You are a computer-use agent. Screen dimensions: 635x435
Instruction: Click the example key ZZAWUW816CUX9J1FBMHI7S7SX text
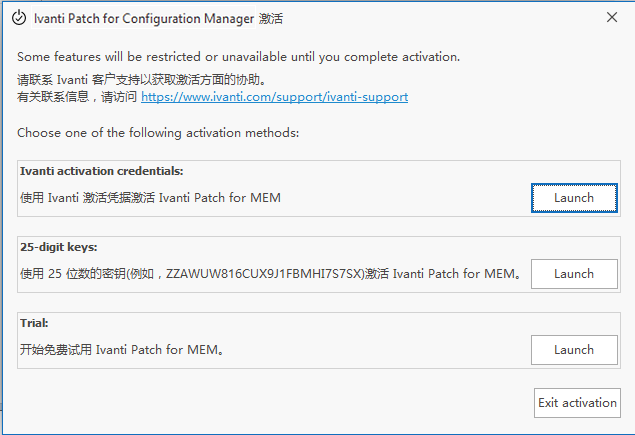tap(263, 274)
